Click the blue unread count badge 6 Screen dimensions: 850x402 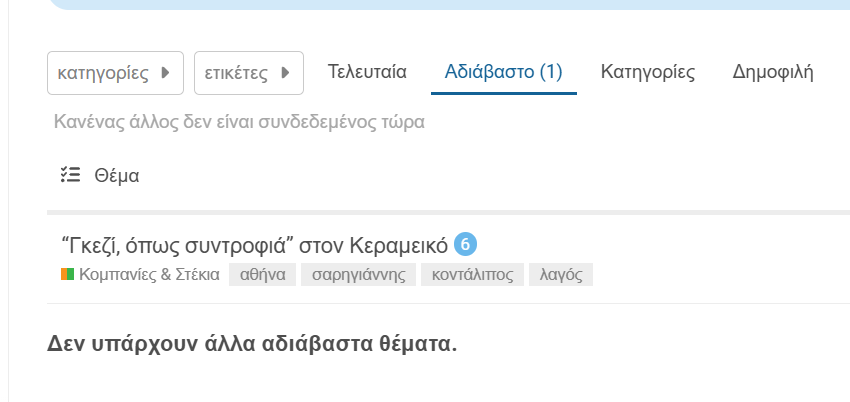pyautogui.click(x=465, y=244)
